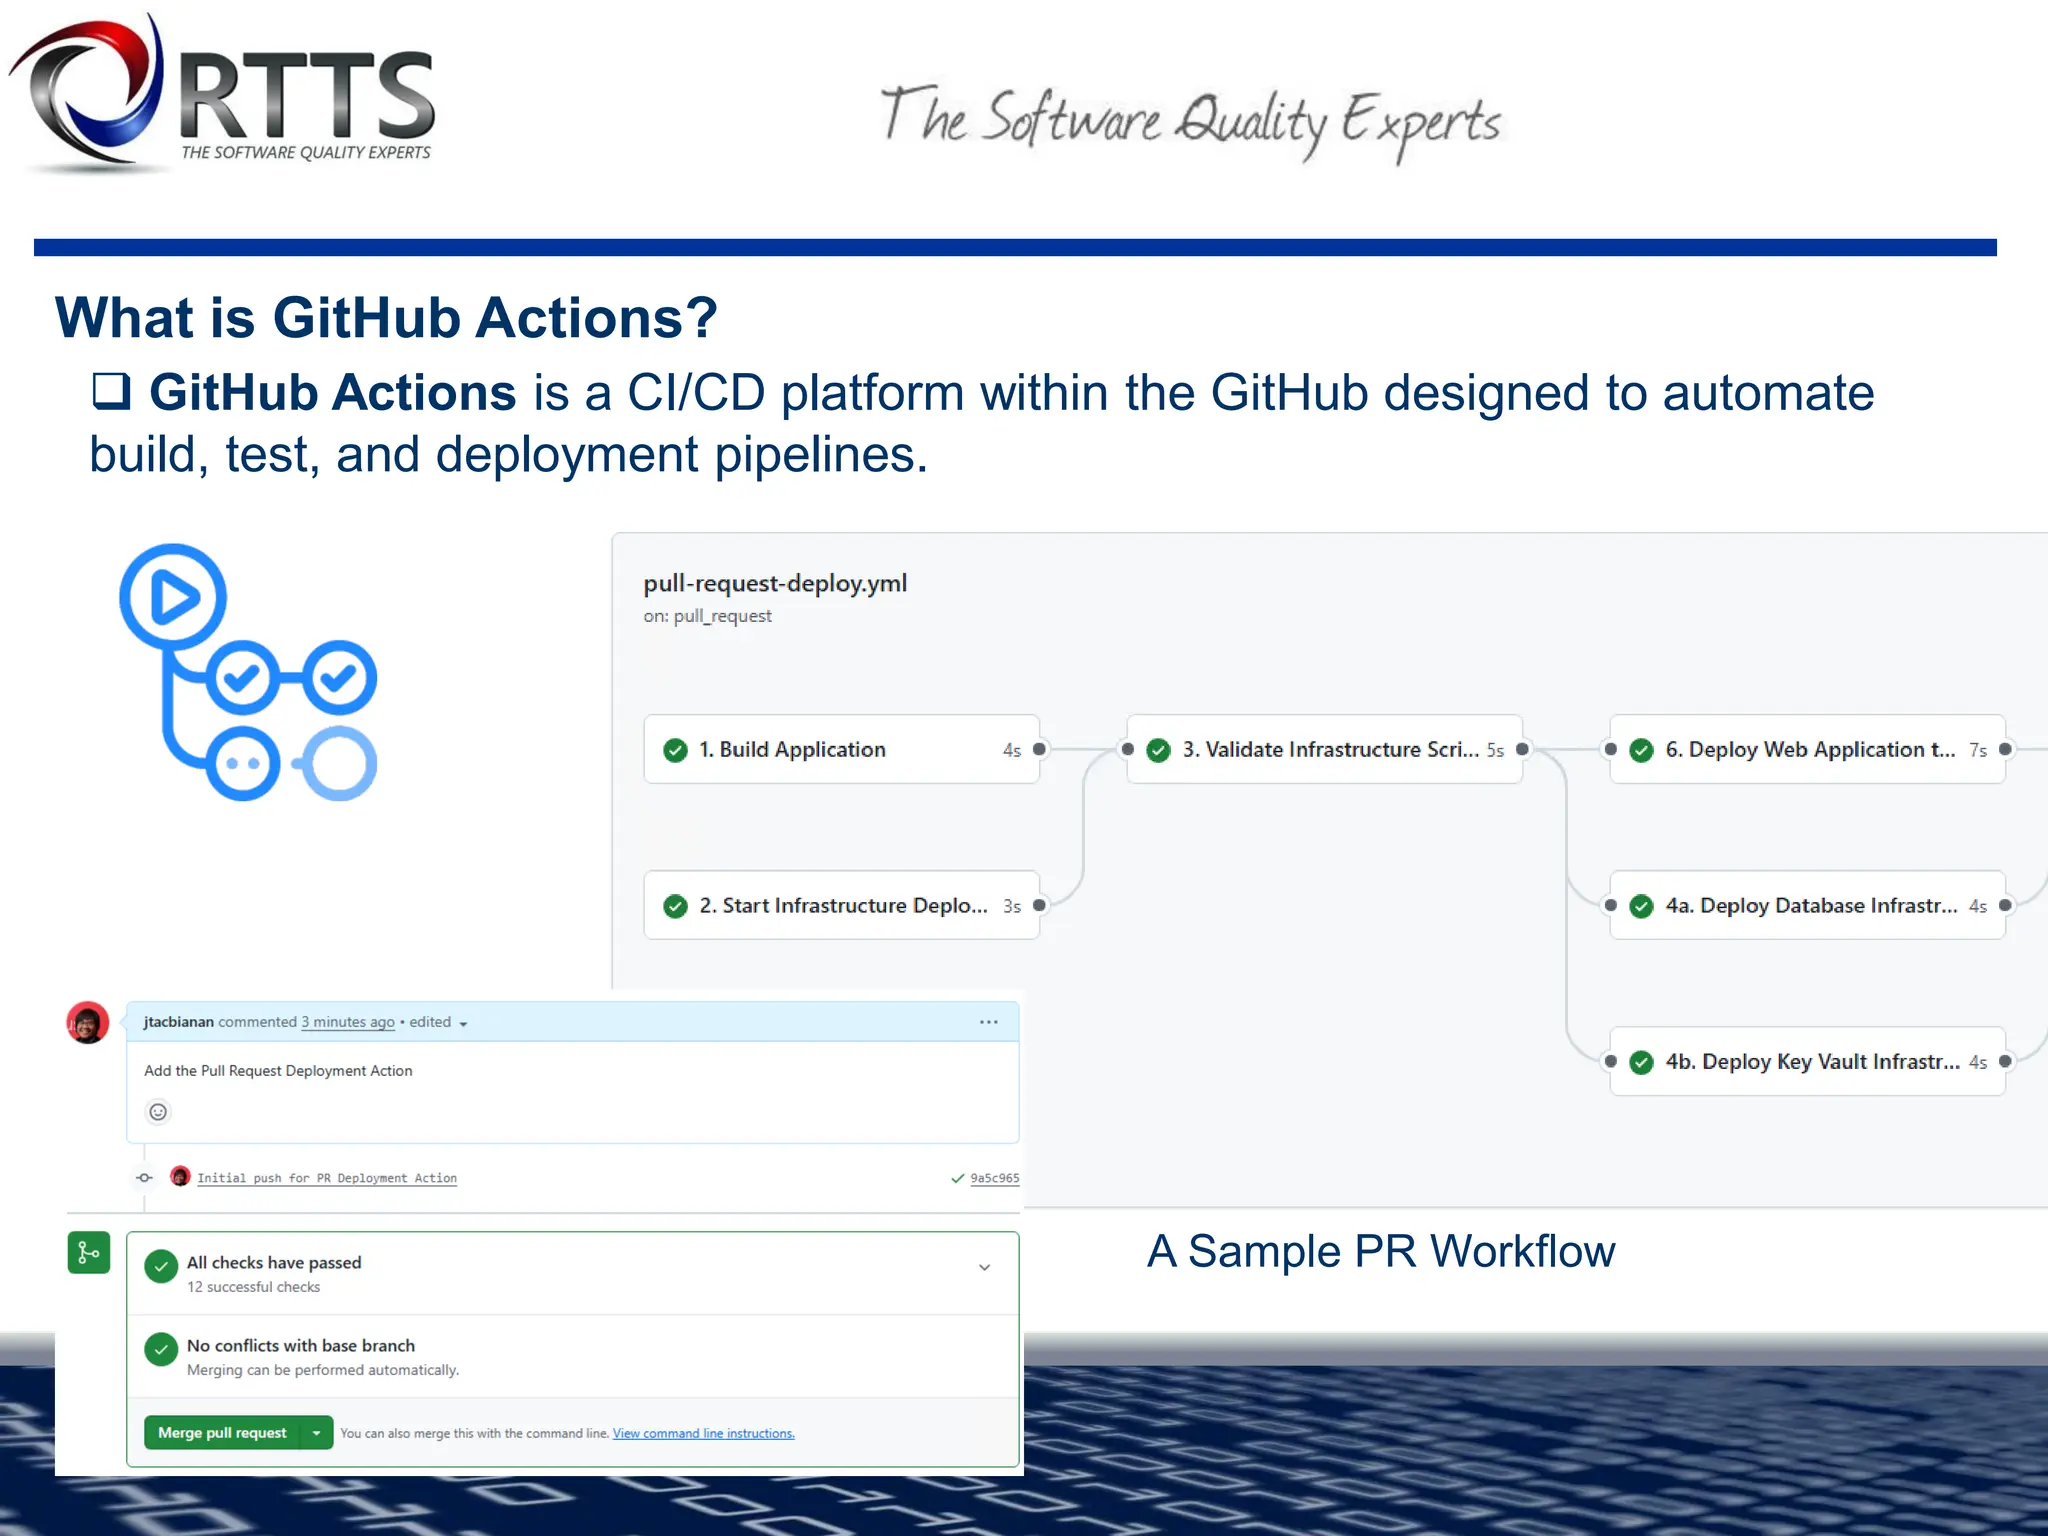Add an emoji reaction to the comment
Viewport: 2048px width, 1536px height.
click(x=158, y=1112)
